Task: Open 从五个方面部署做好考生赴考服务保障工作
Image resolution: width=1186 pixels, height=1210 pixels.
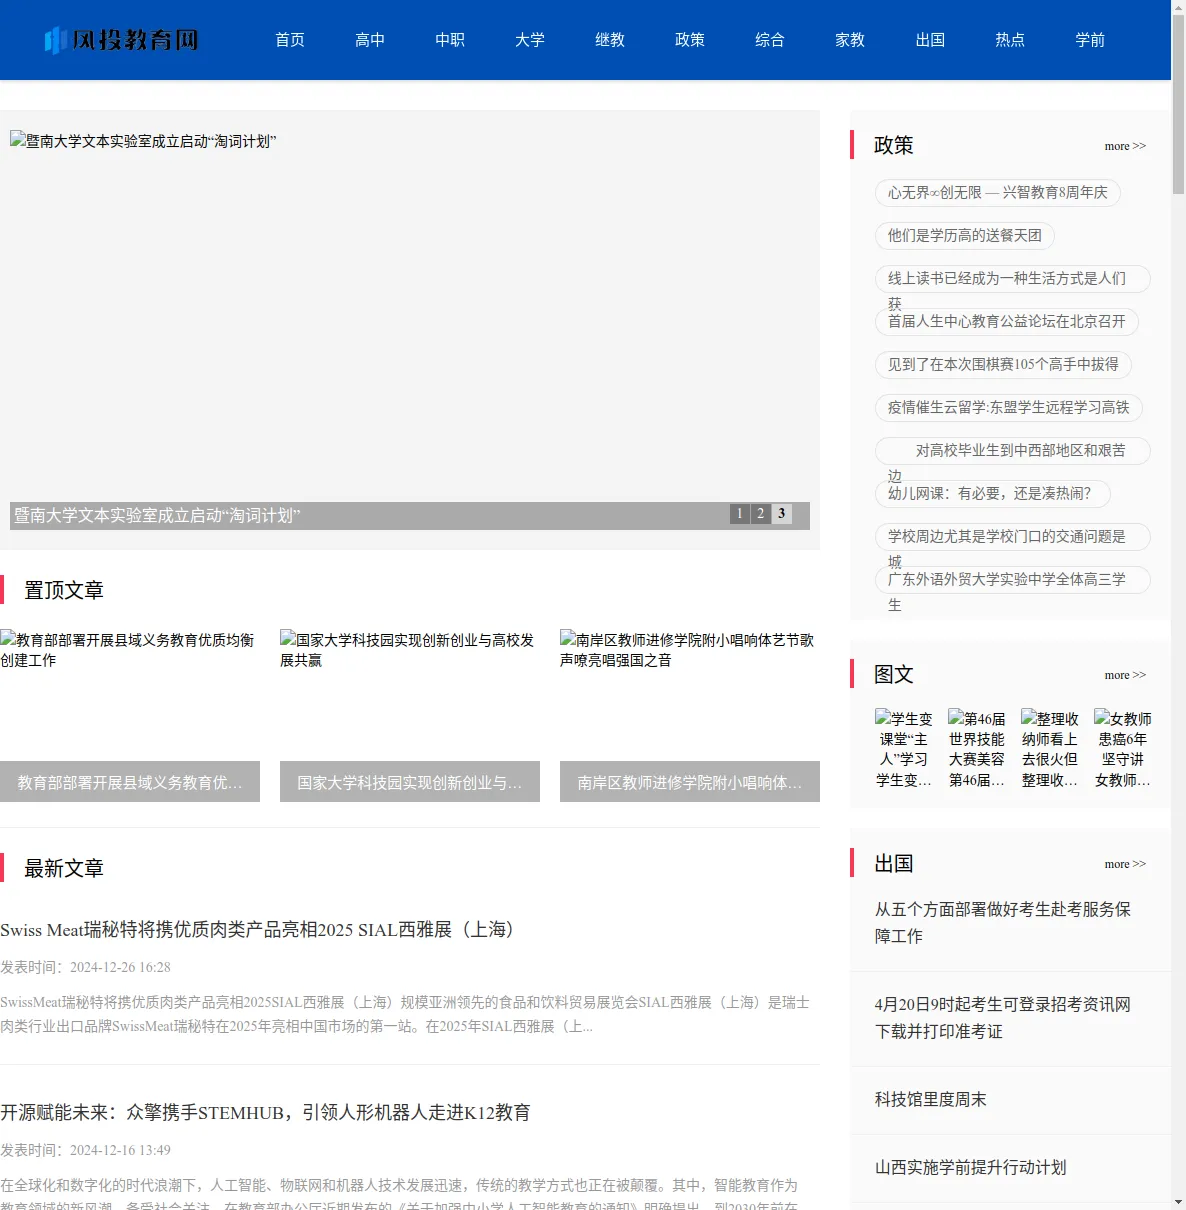Action: pos(1003,923)
